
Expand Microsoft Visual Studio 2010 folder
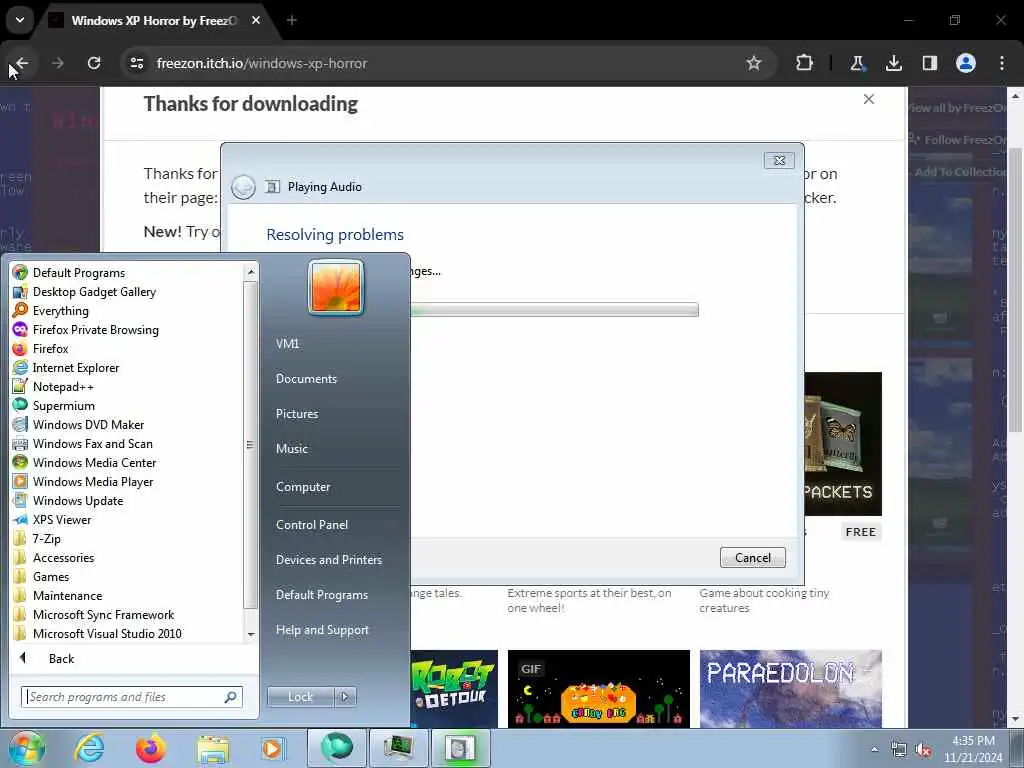pyautogui.click(x=107, y=633)
